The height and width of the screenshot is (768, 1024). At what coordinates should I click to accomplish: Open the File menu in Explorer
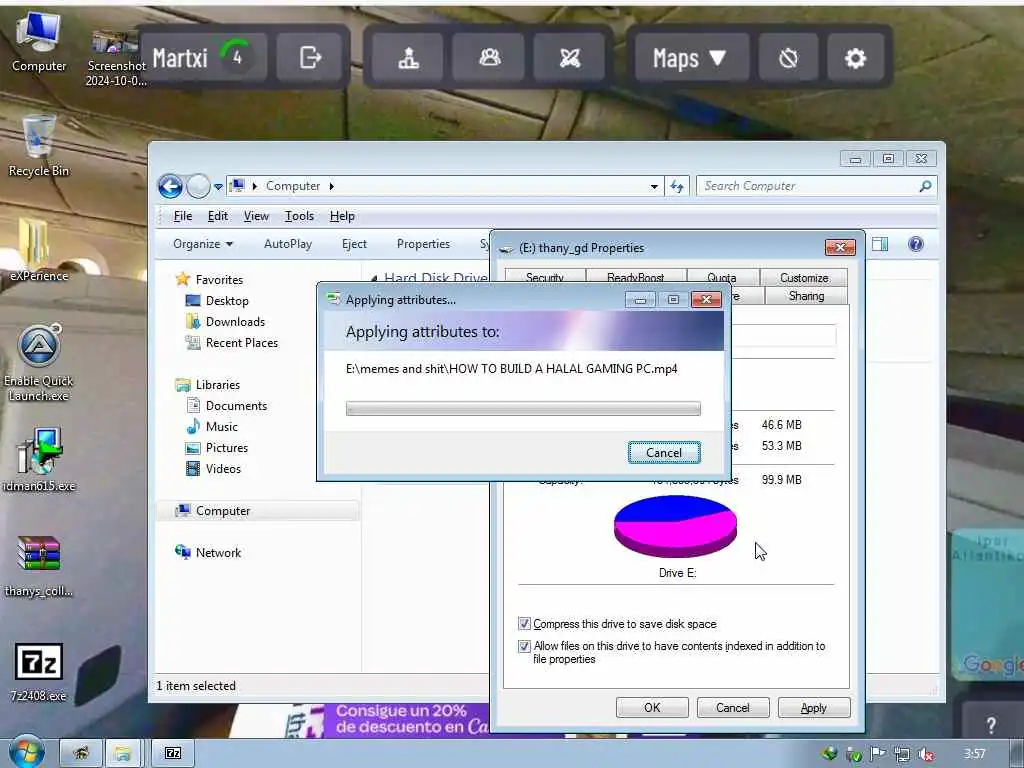[183, 216]
